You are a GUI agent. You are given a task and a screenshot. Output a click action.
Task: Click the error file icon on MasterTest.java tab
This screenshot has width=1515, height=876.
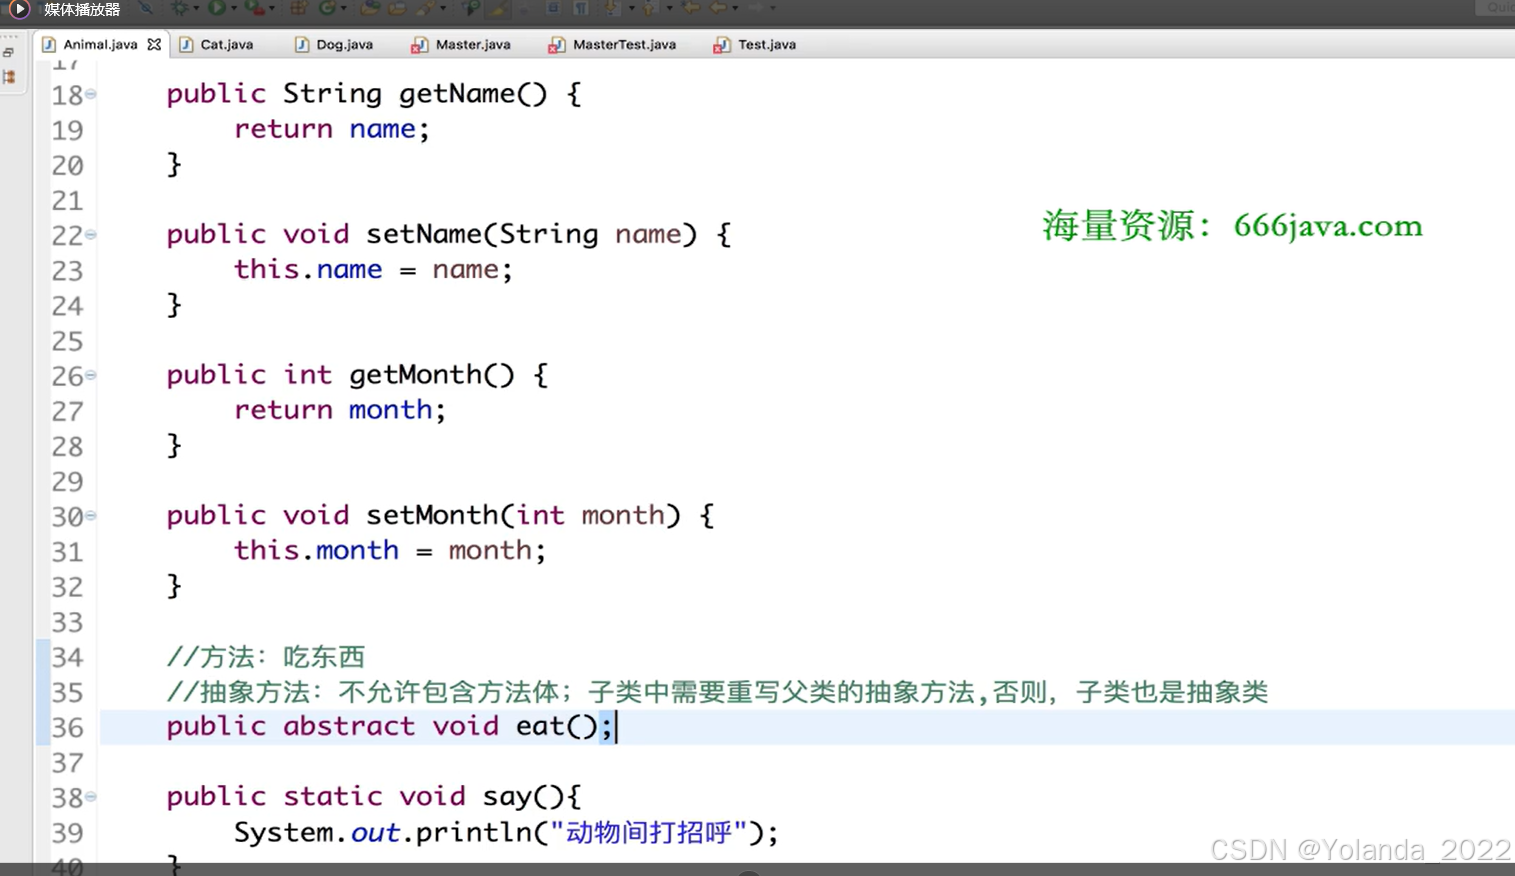(557, 45)
